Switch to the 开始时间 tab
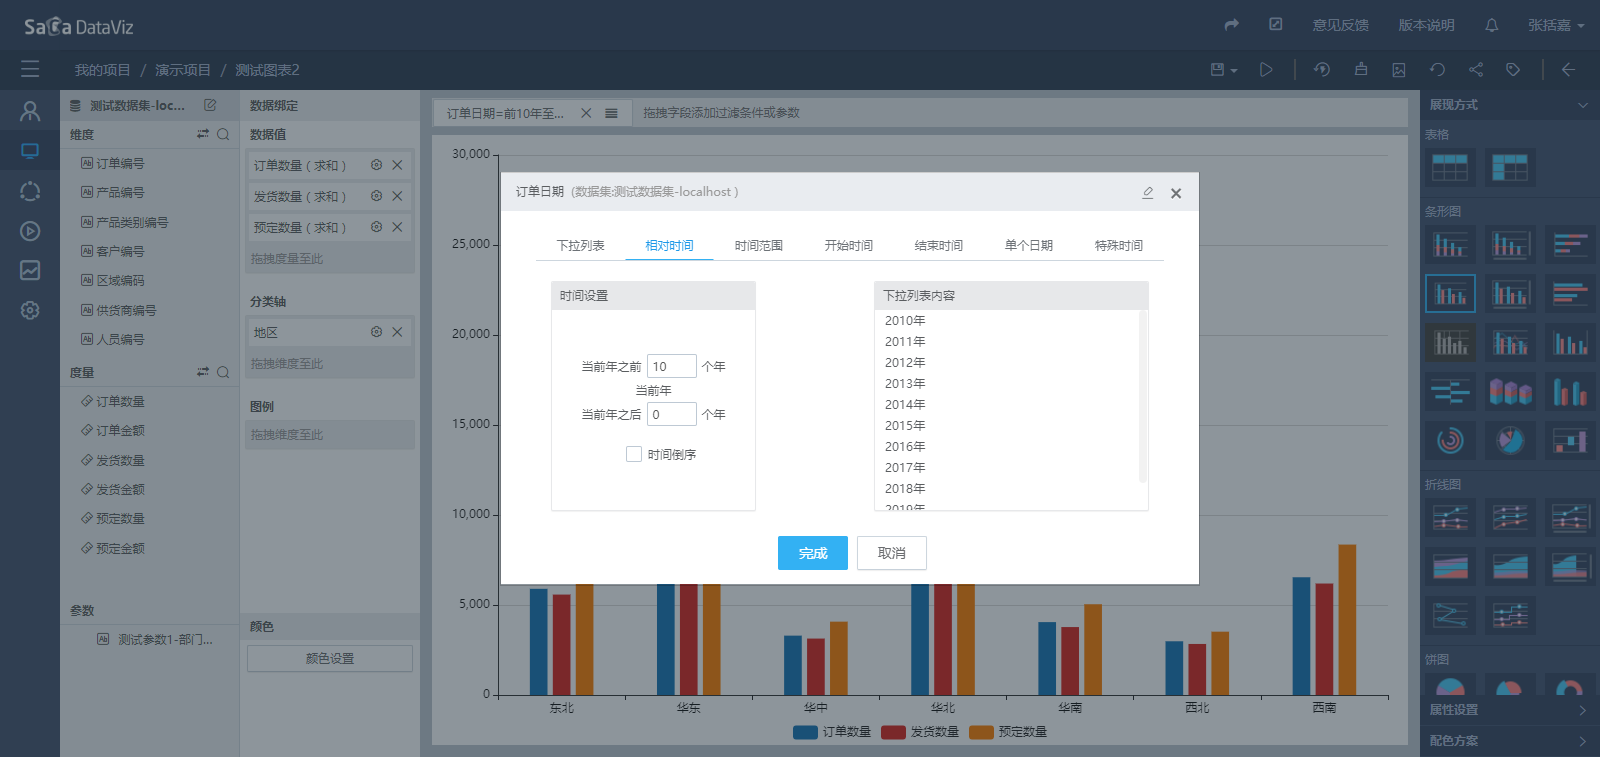This screenshot has height=757, width=1600. click(x=849, y=245)
